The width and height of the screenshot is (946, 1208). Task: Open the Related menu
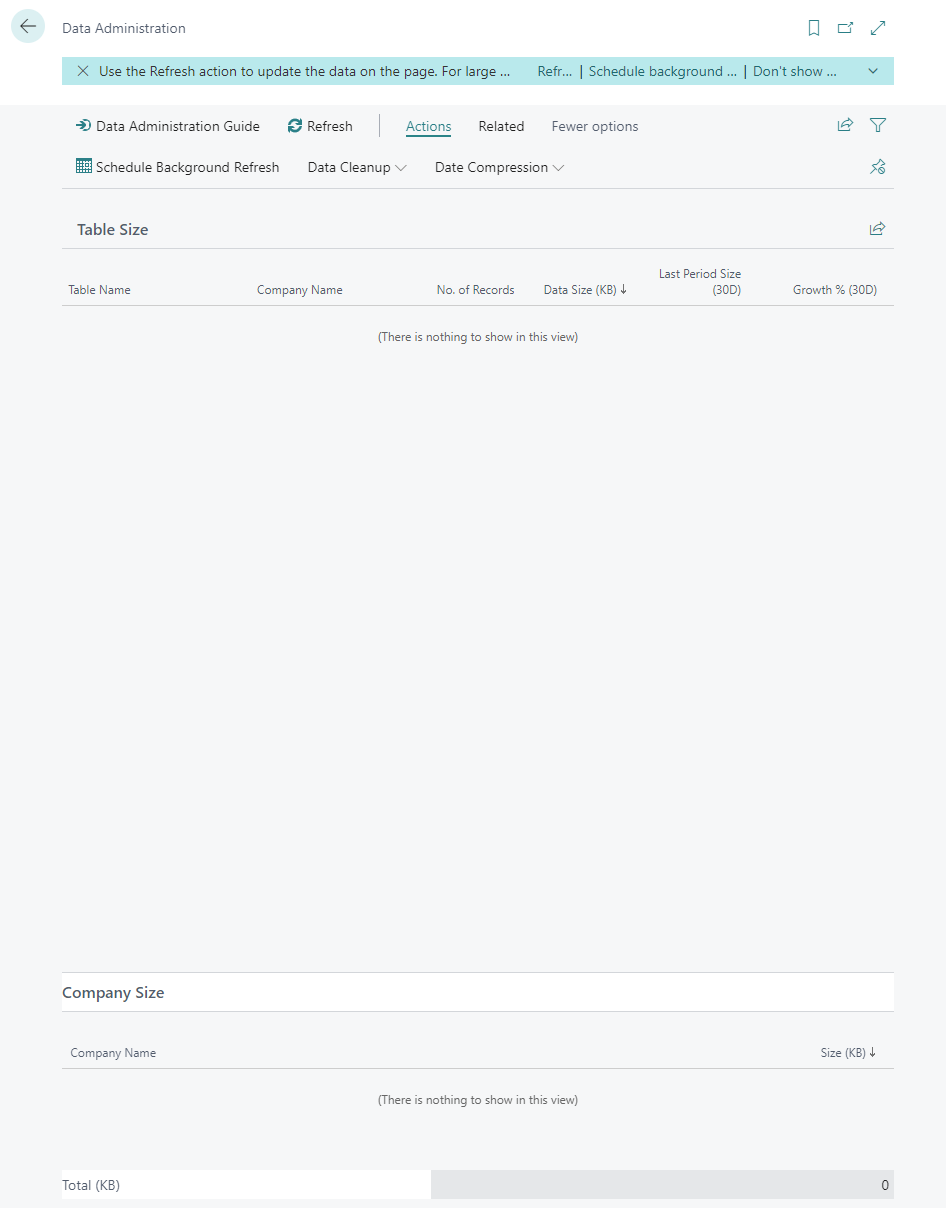point(501,126)
